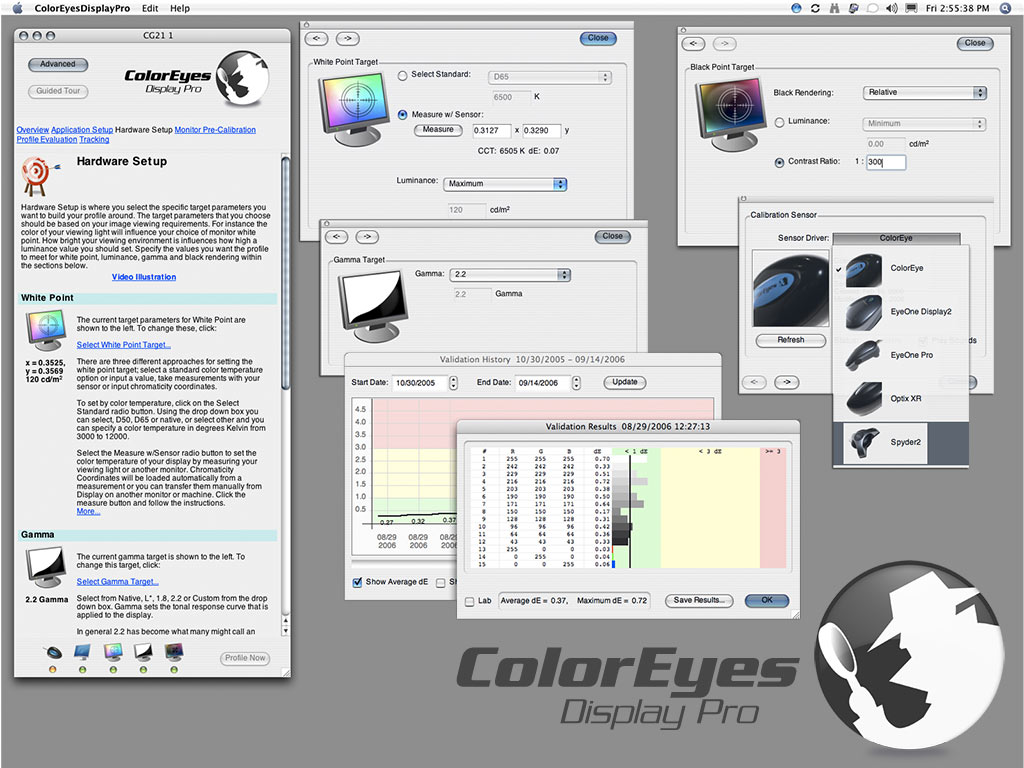Click the Update button in Validation History
Screen dimensions: 1024x768
pos(625,382)
